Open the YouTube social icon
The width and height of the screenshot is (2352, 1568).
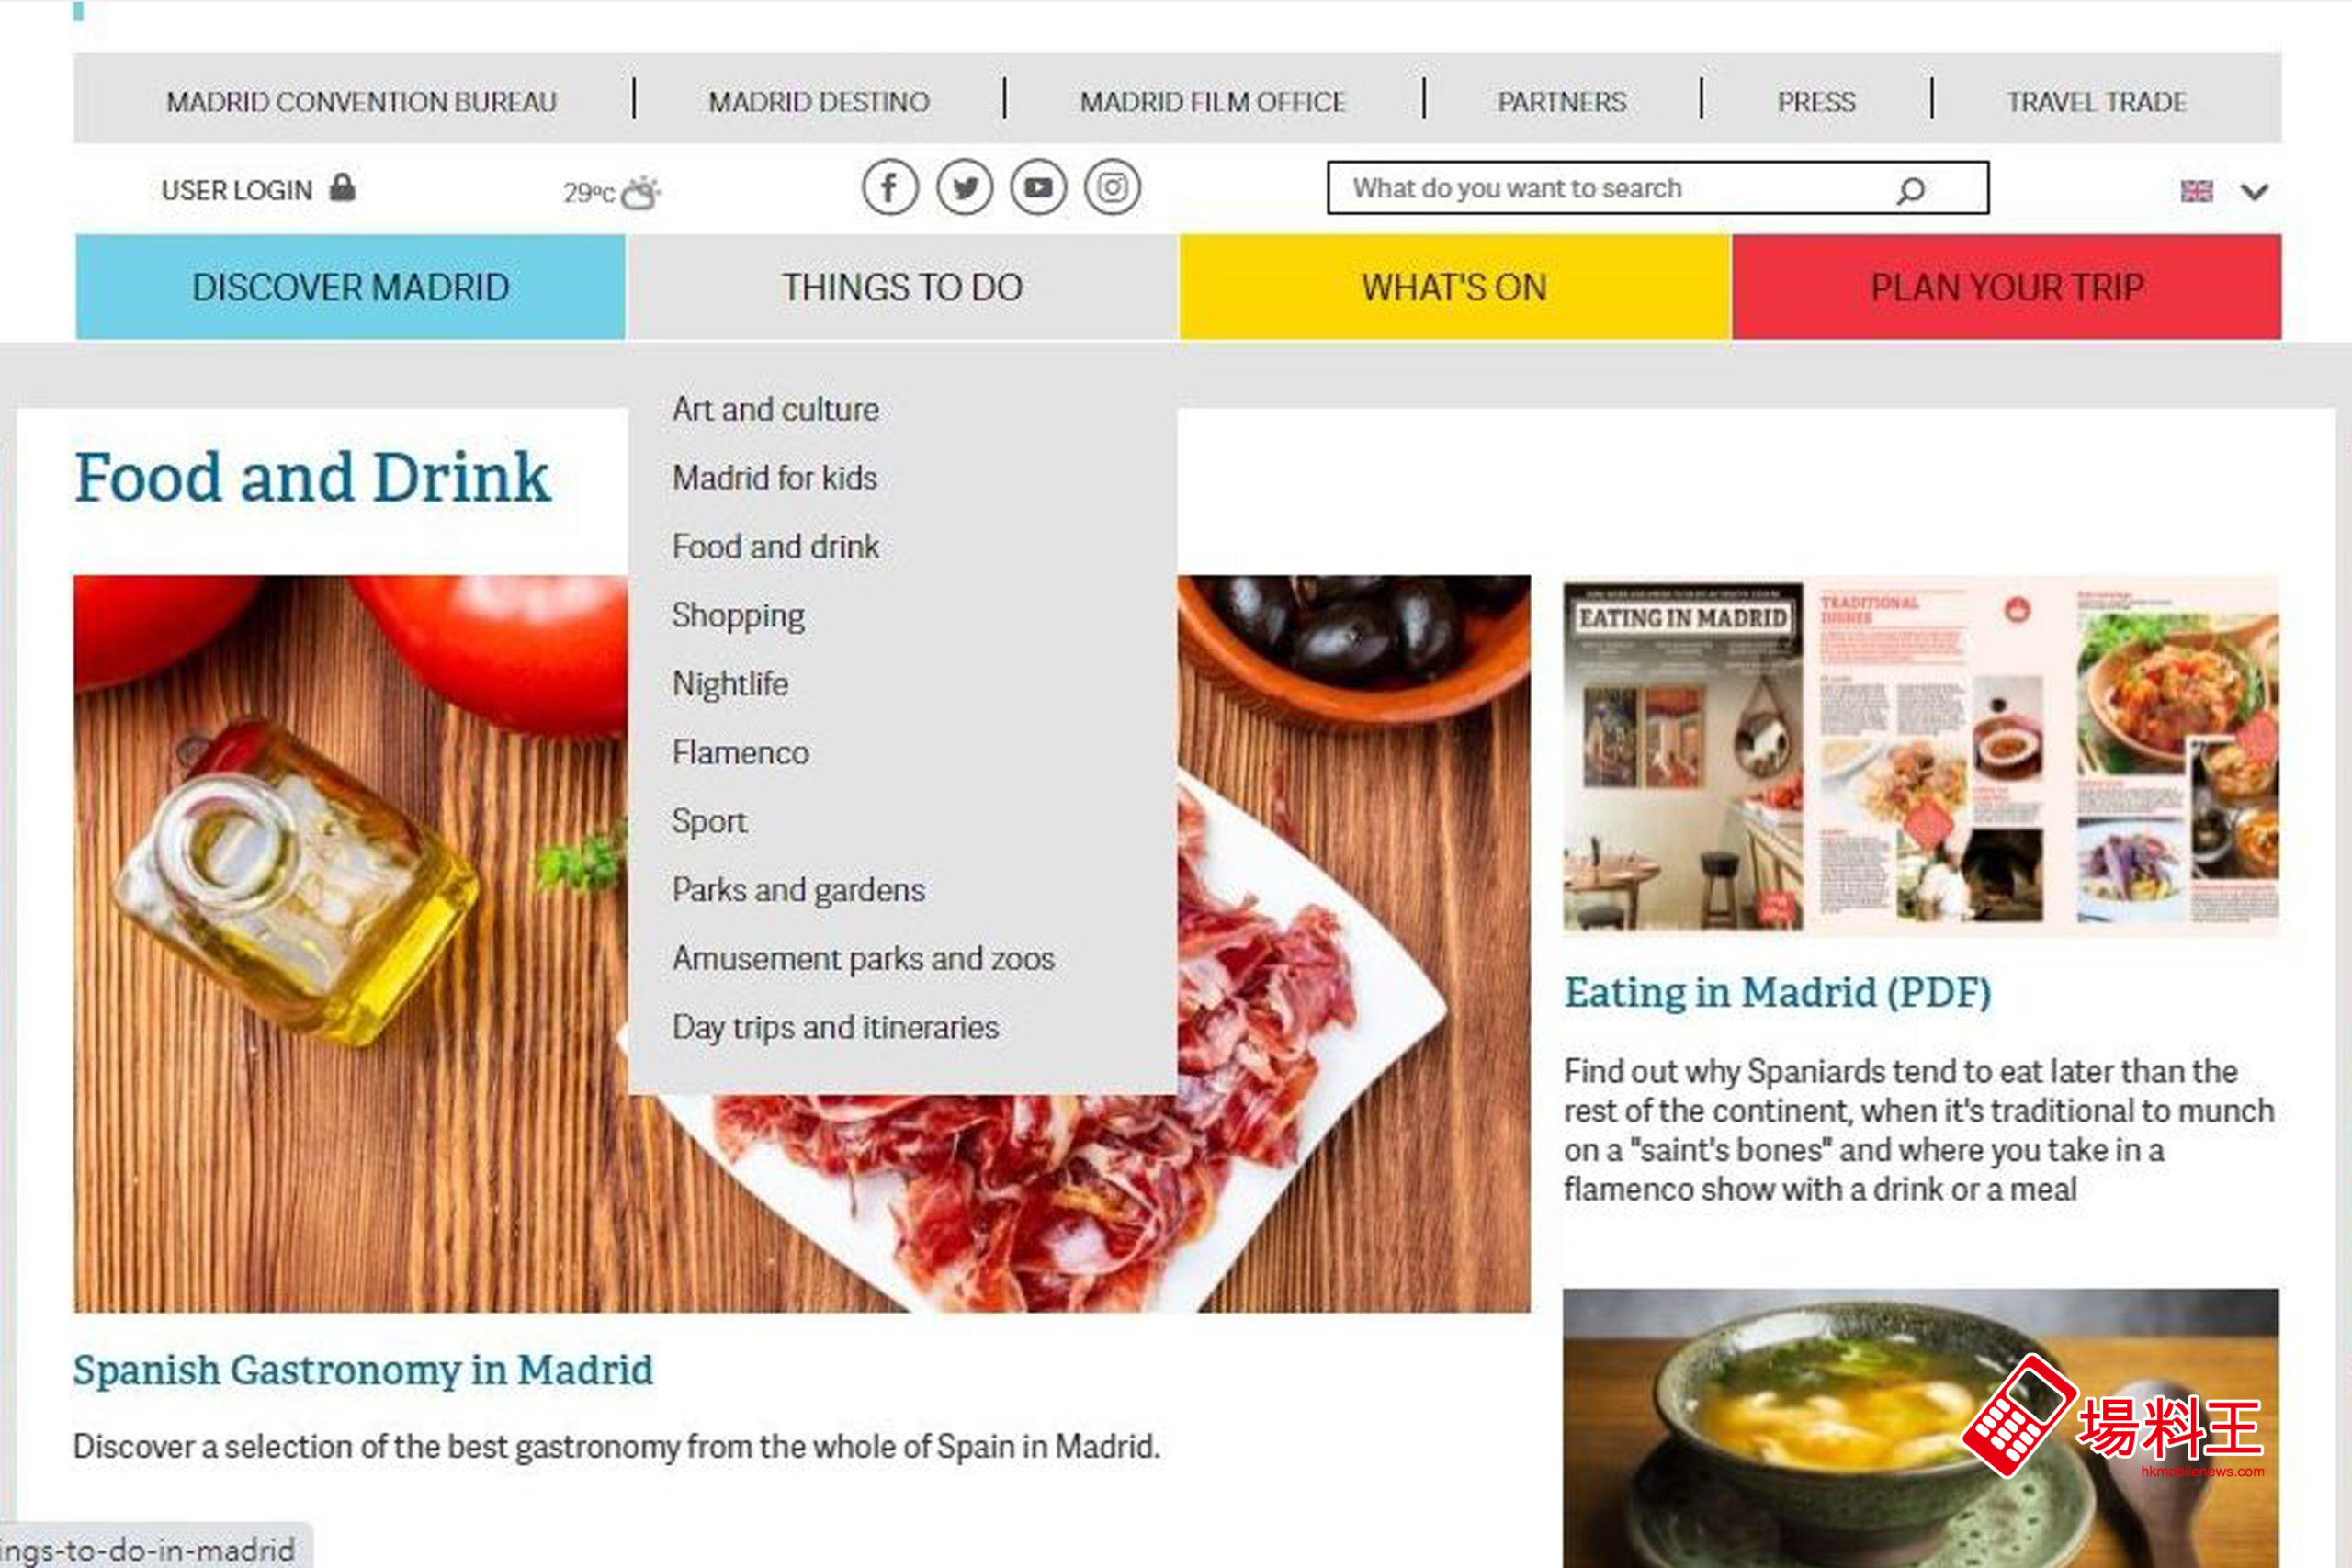(x=1038, y=187)
